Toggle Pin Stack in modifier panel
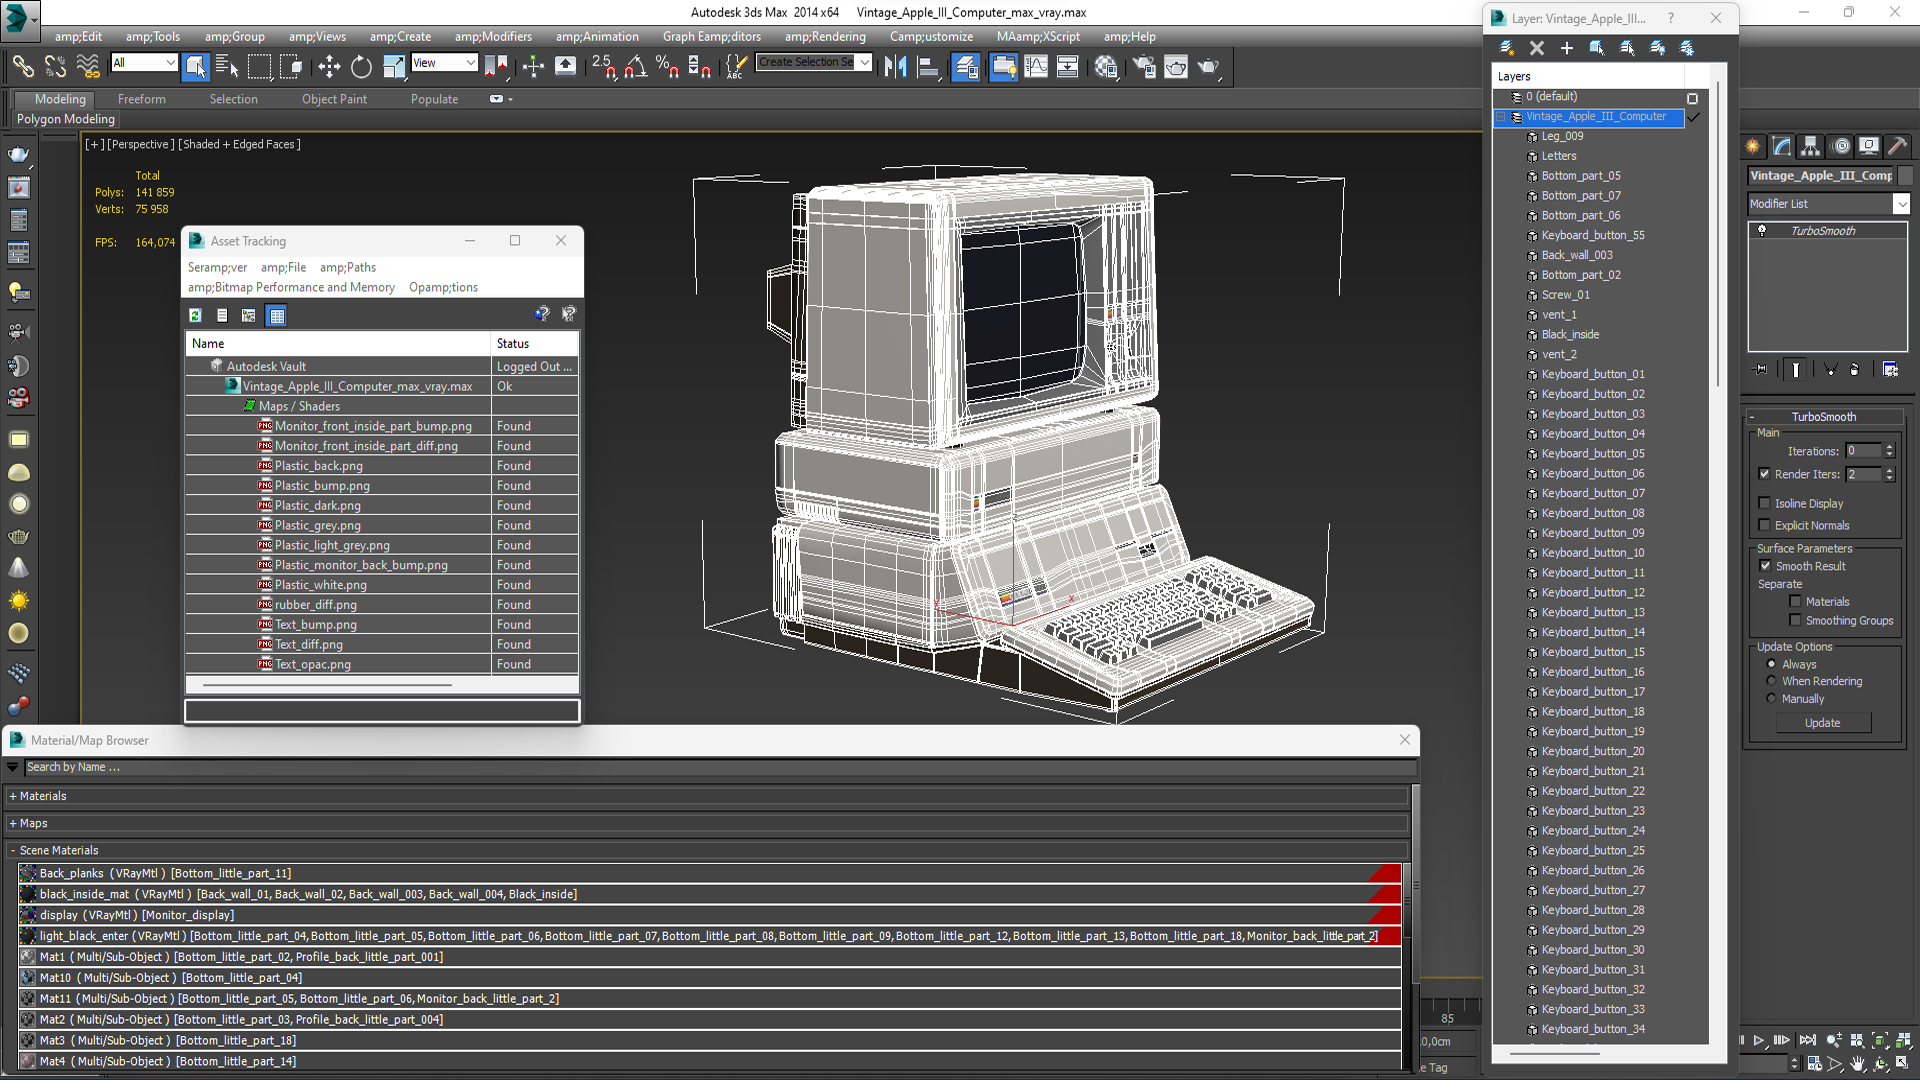The height and width of the screenshot is (1080, 1920). [x=1761, y=370]
